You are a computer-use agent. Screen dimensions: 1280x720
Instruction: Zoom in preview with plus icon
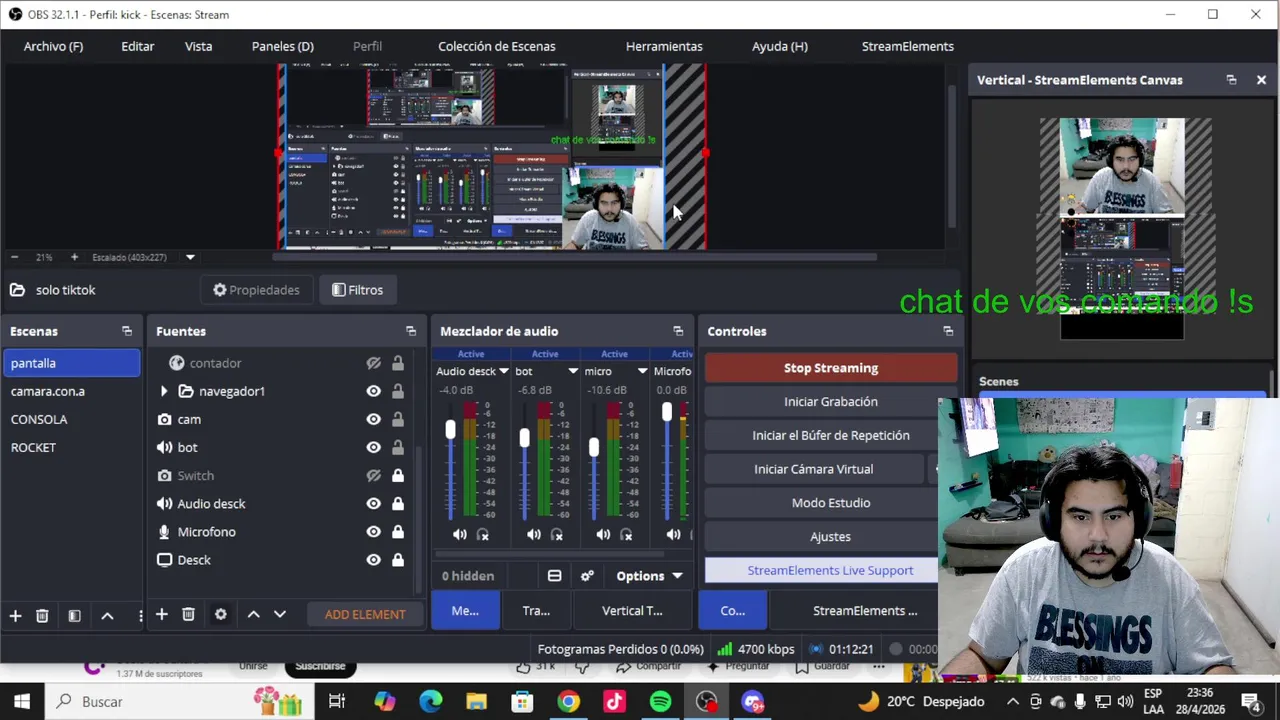(74, 257)
